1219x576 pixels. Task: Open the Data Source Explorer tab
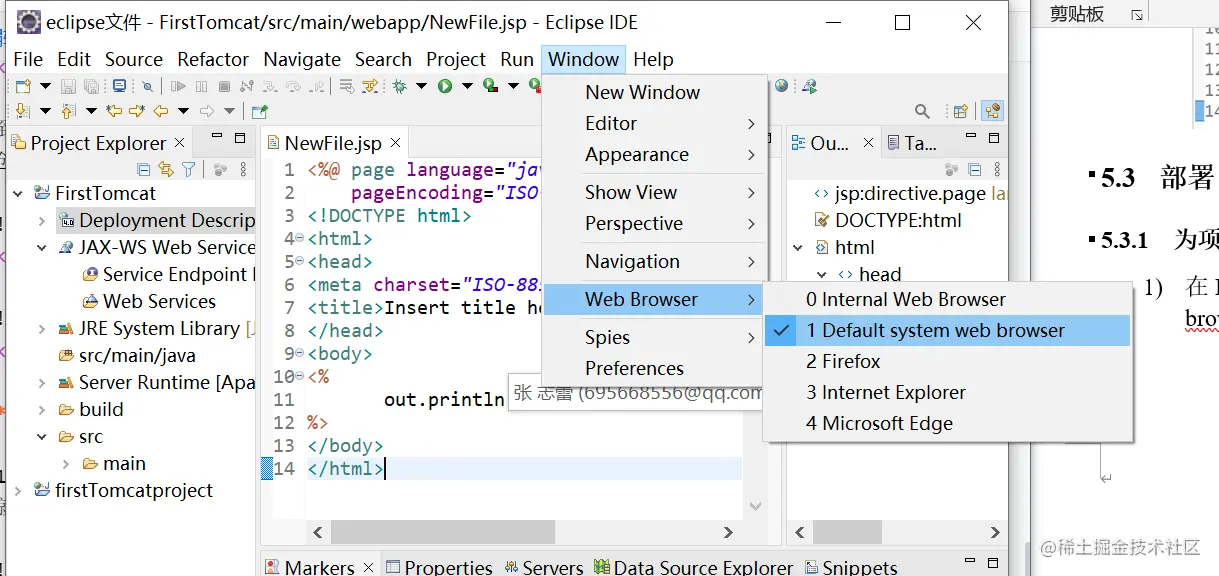pos(695,567)
